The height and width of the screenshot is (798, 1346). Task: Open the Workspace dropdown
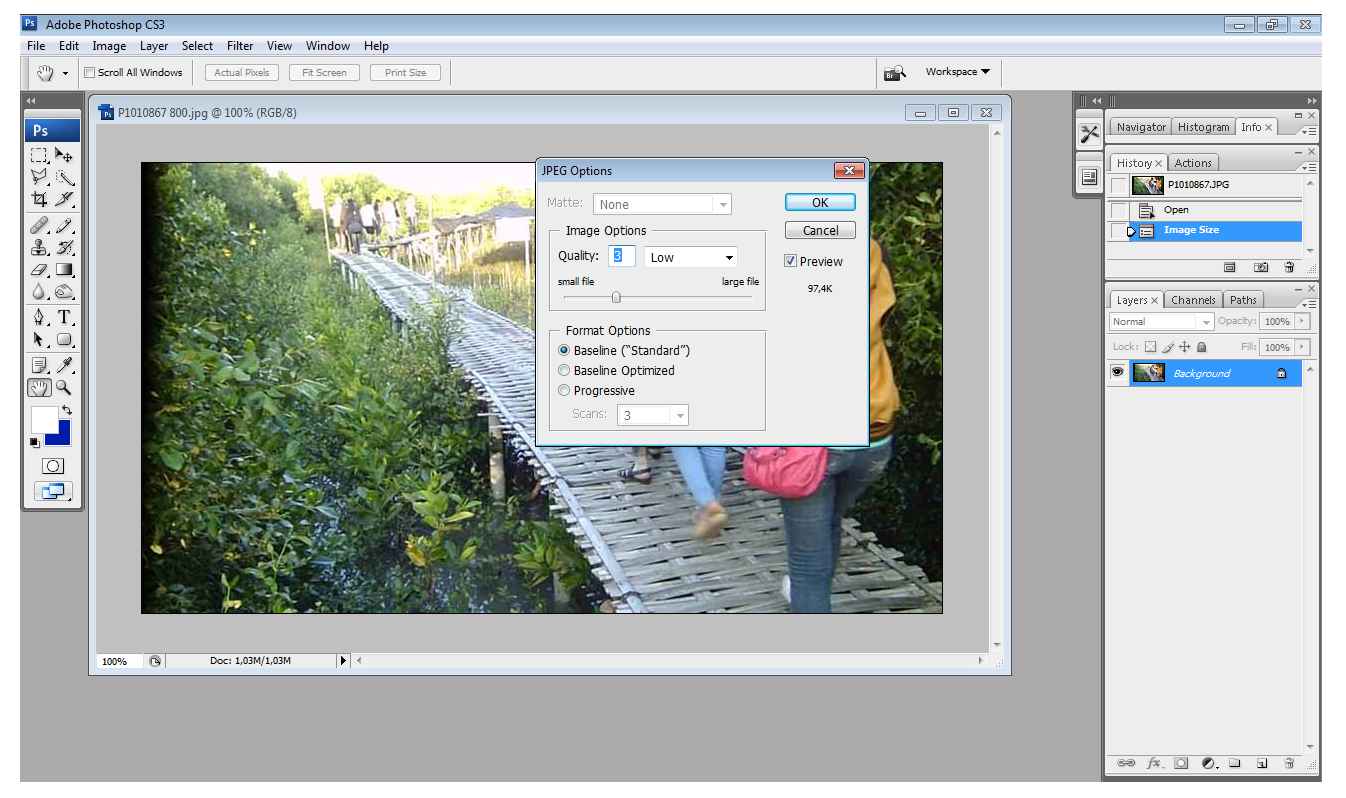point(957,72)
